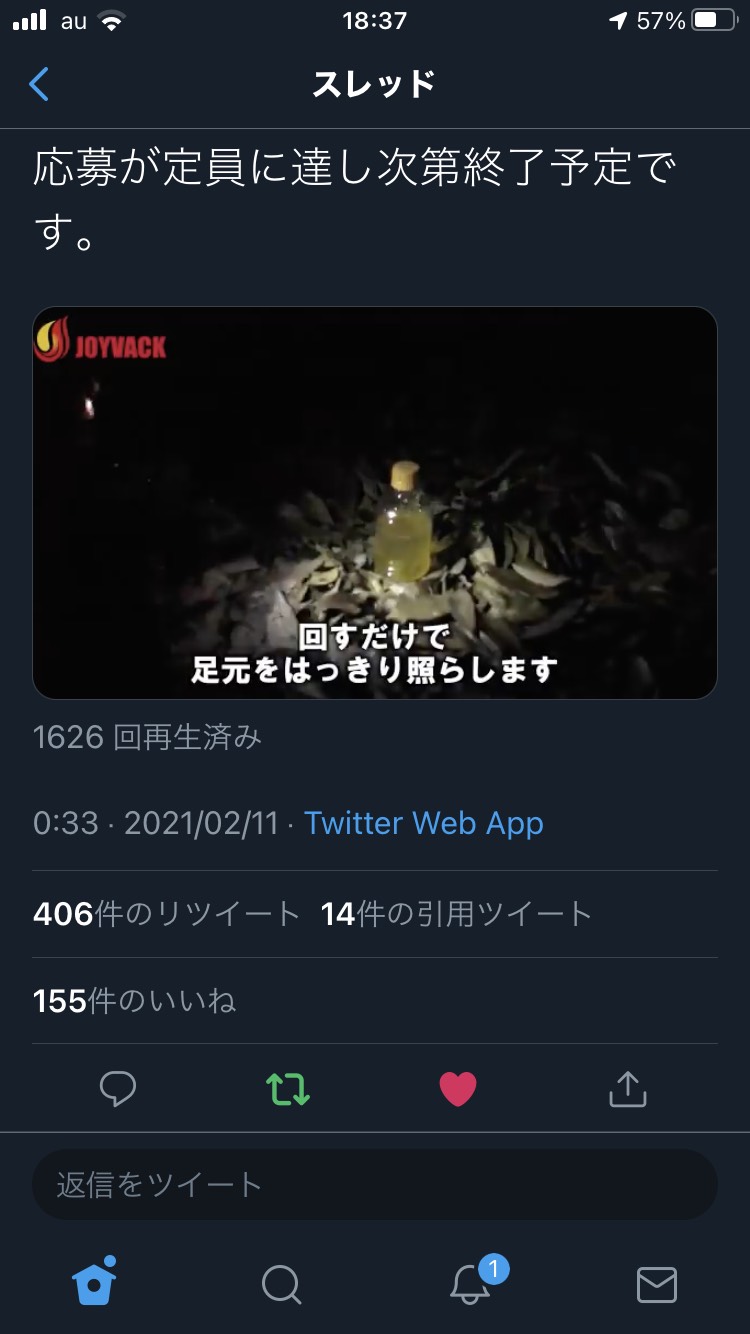
Task: Unlike via the red heart icon
Action: pos(458,1089)
